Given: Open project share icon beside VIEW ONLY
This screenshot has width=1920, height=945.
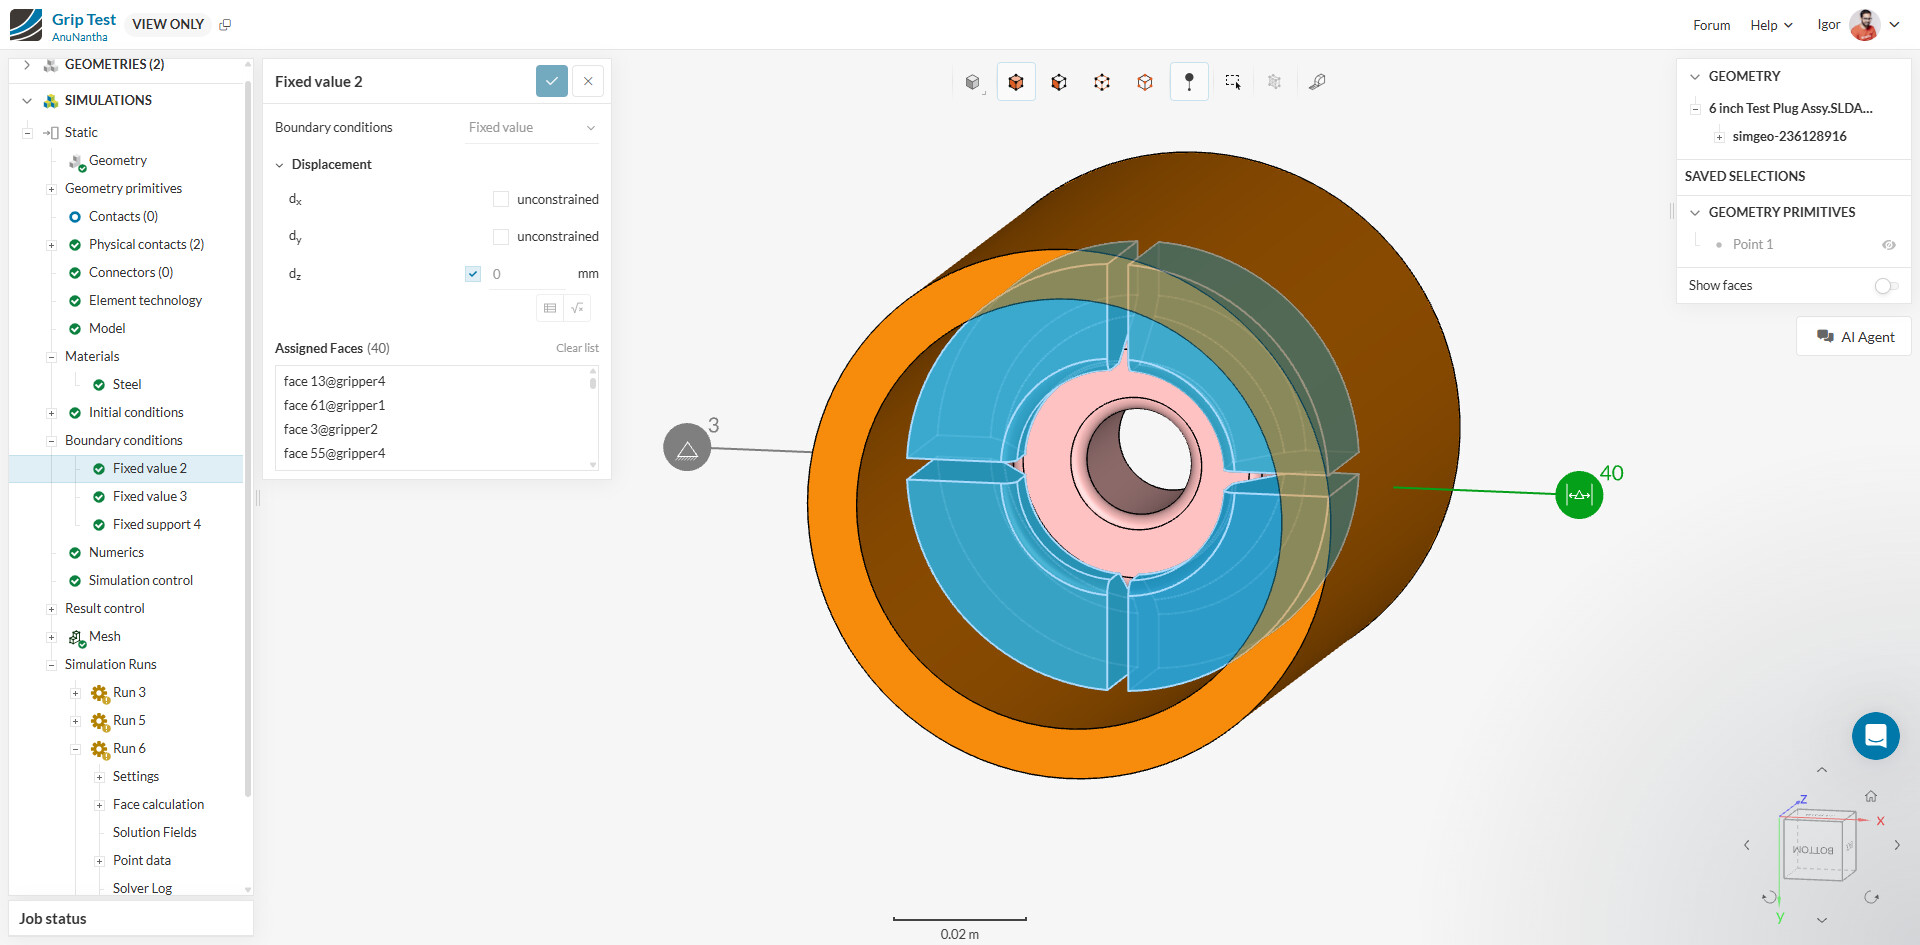Looking at the screenshot, I should [x=225, y=25].
